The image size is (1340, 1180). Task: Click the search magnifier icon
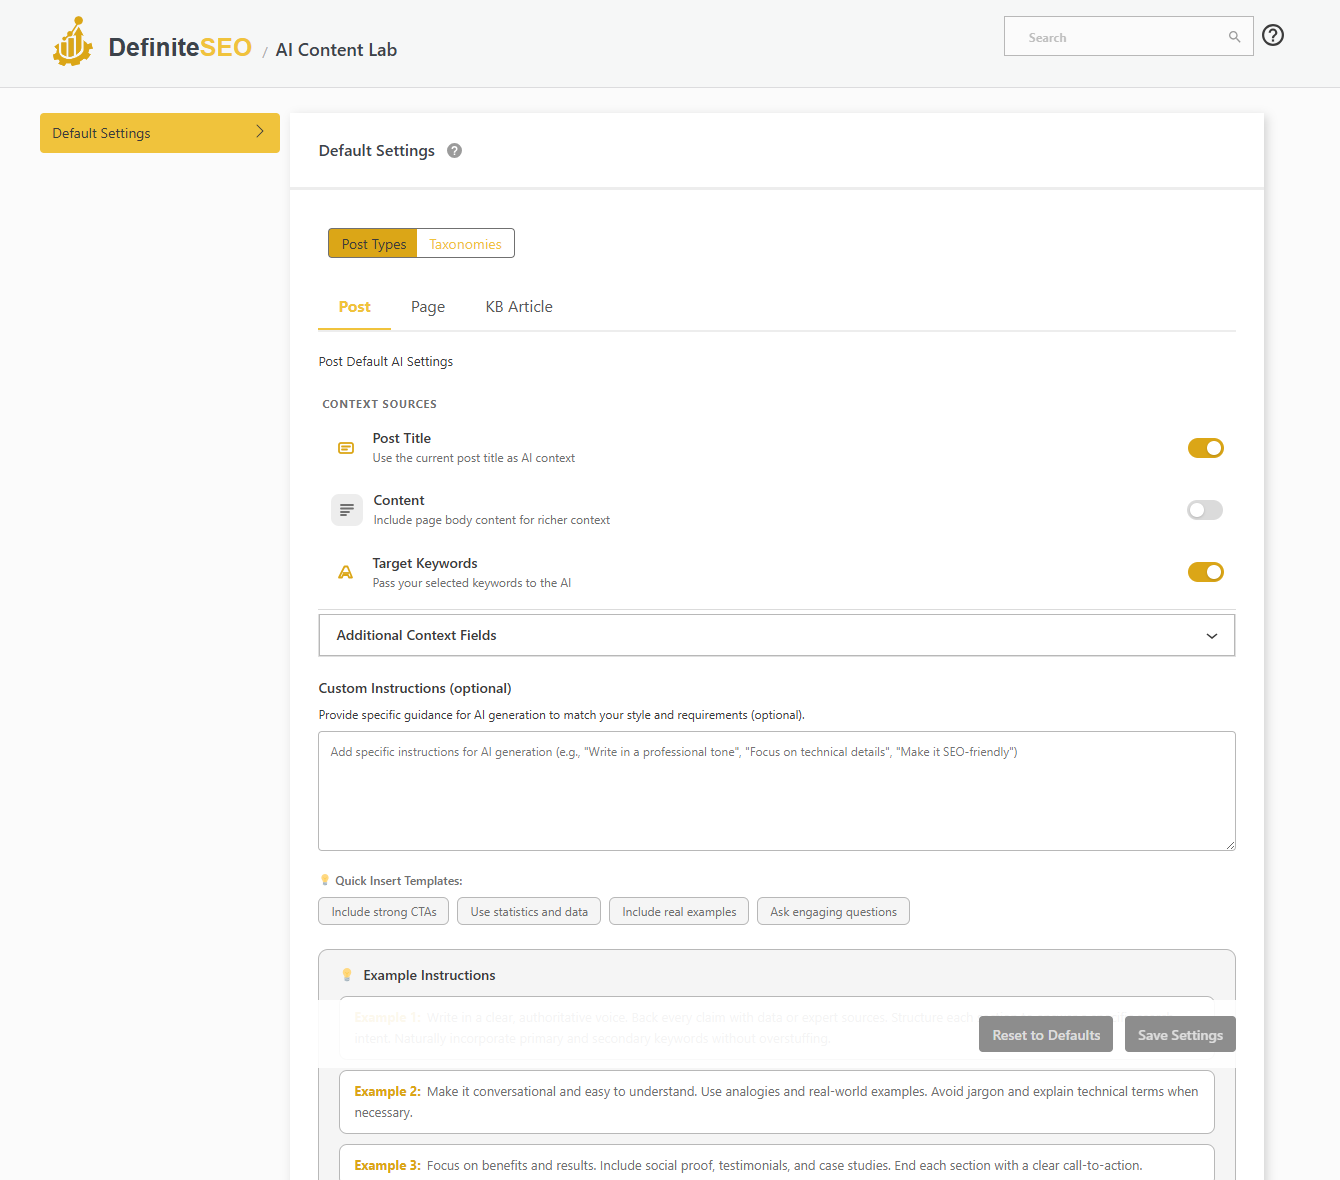click(x=1235, y=37)
